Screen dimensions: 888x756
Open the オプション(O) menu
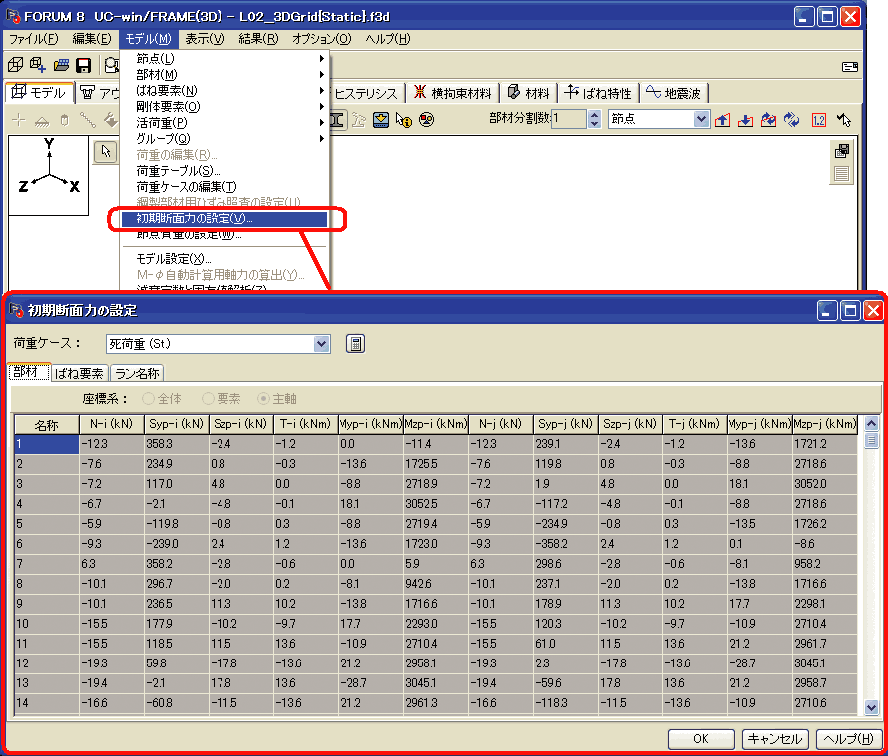(322, 39)
